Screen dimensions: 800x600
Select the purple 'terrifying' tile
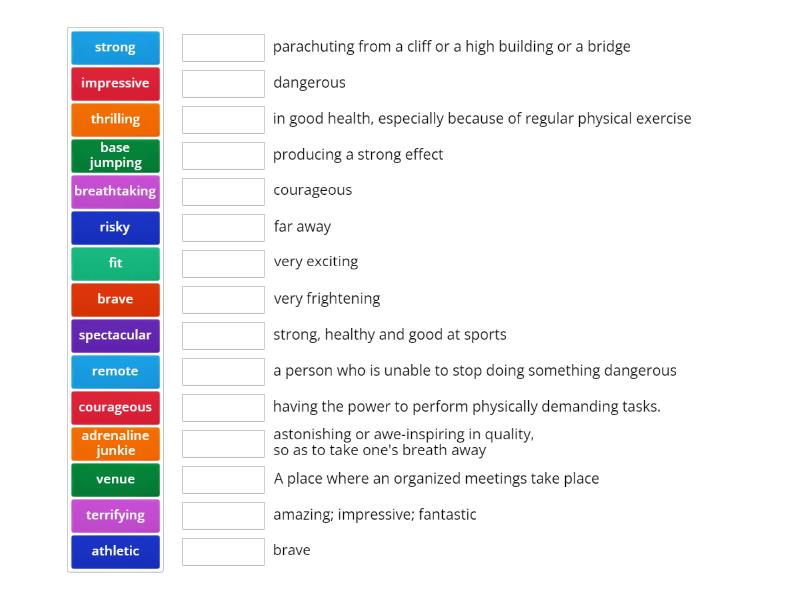pos(115,515)
